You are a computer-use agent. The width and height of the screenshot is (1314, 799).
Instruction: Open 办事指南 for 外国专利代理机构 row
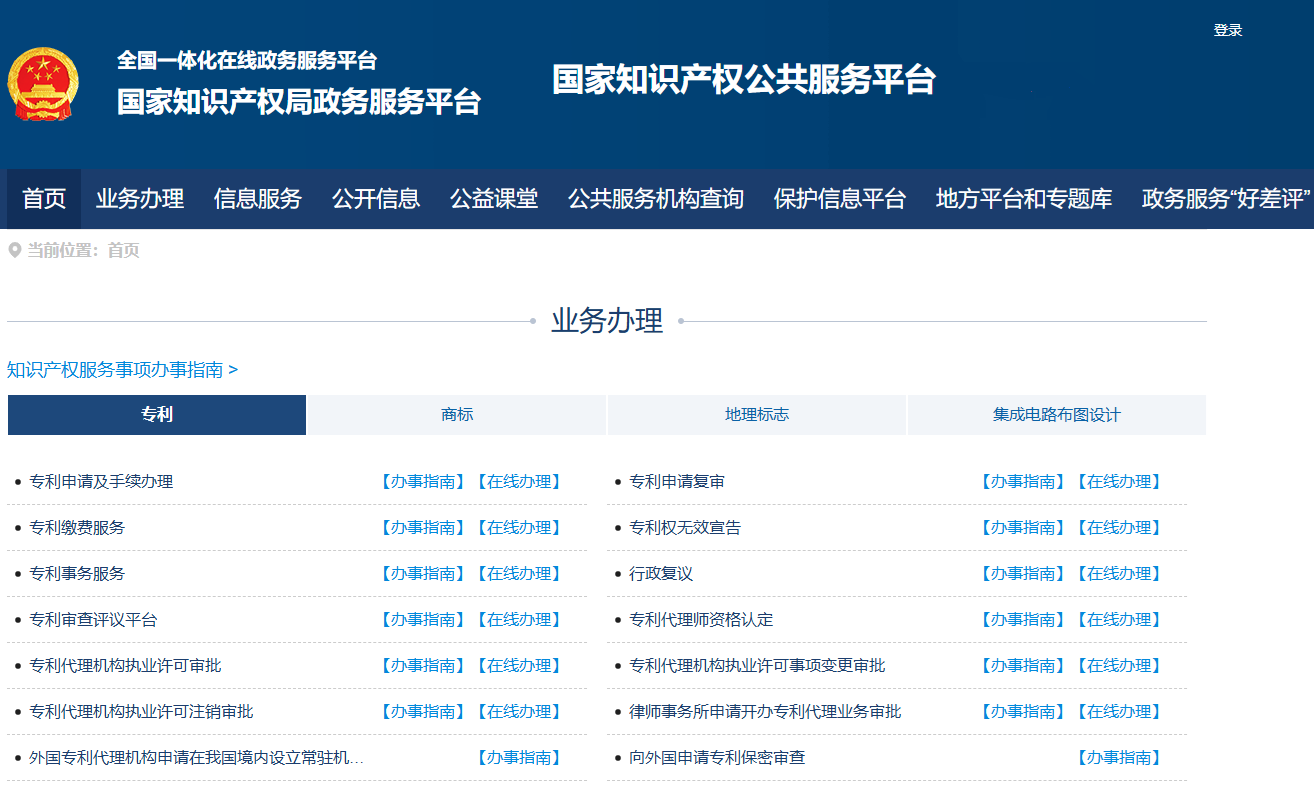(518, 758)
